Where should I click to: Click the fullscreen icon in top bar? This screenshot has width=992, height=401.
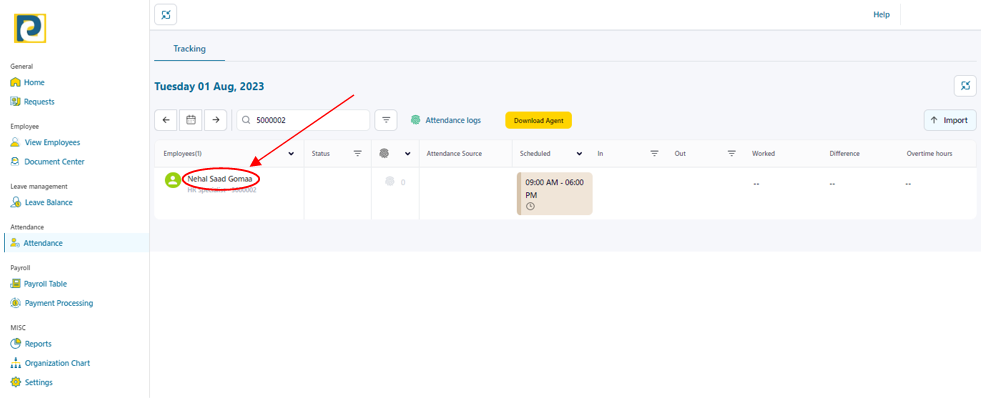[x=166, y=14]
